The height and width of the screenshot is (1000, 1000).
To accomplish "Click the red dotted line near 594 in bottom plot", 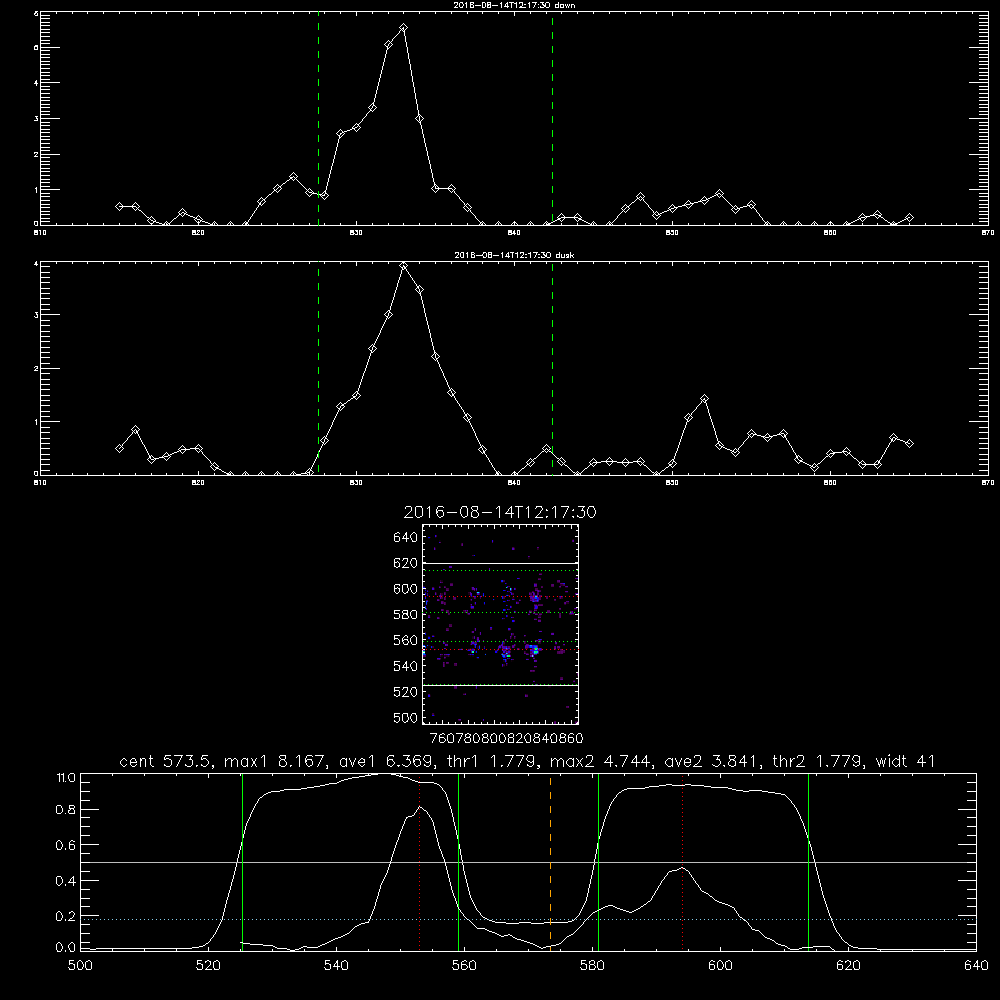I will [682, 862].
